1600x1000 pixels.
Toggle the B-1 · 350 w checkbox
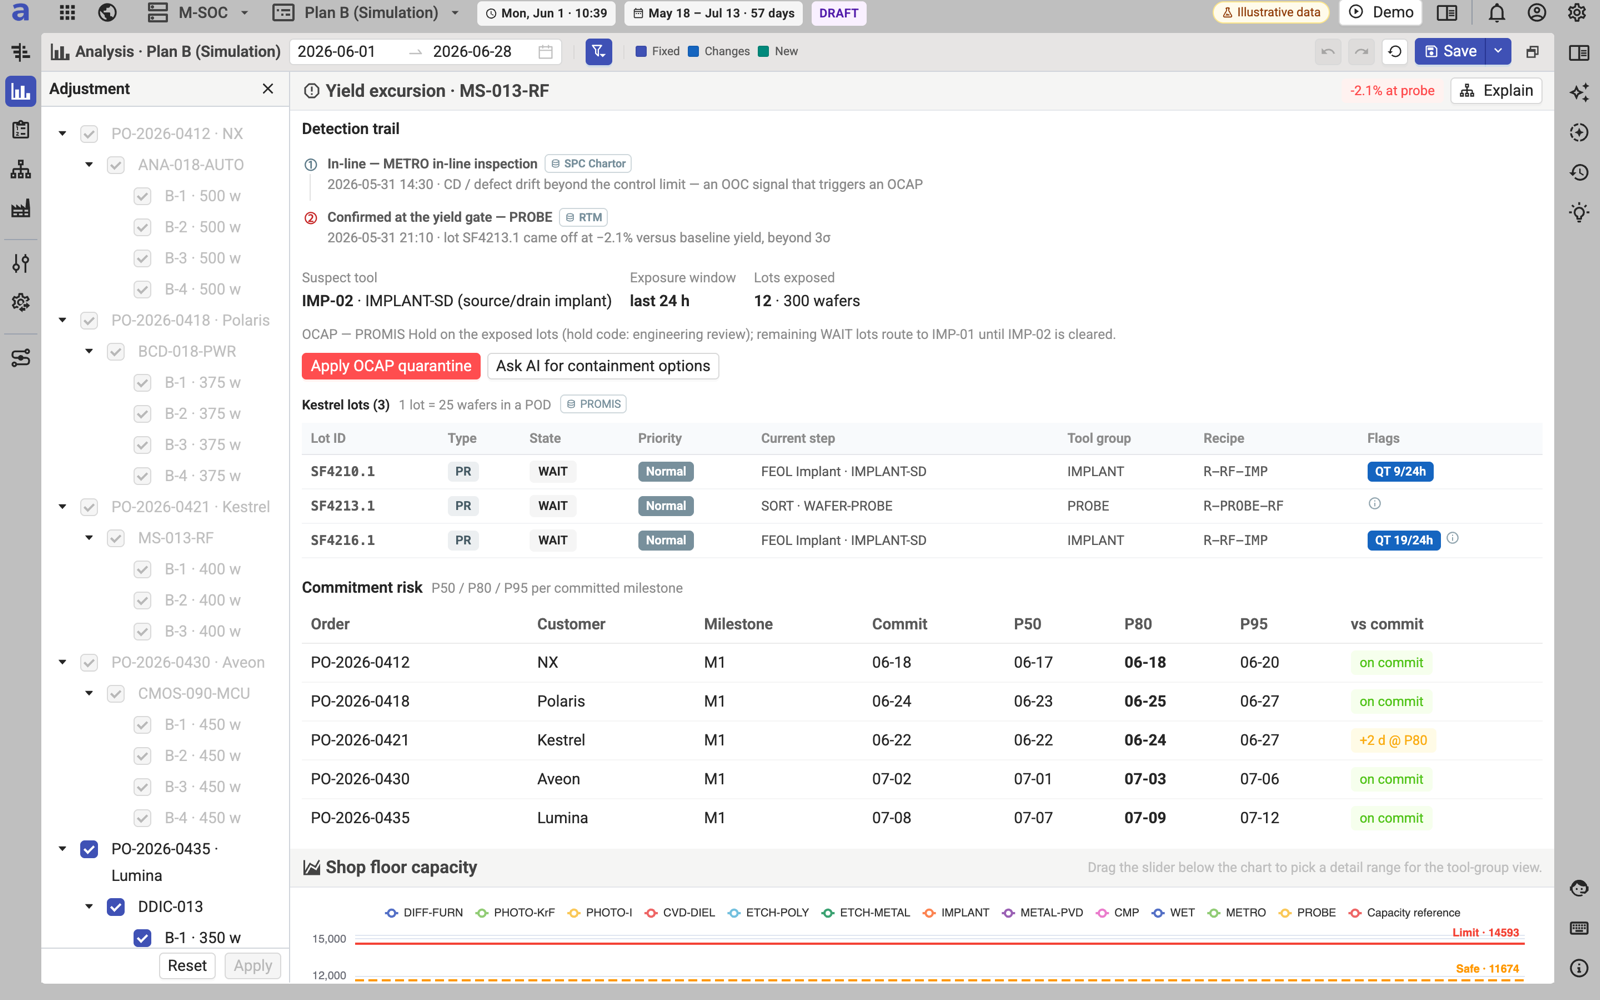[142, 938]
